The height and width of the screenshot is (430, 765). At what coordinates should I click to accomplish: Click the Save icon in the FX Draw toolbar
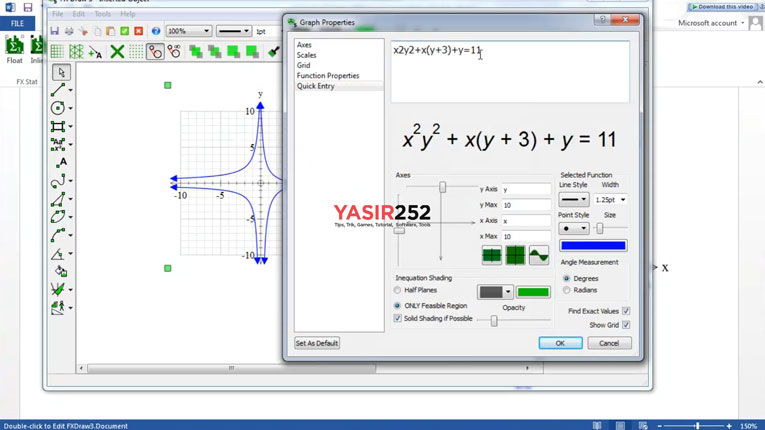[x=55, y=31]
